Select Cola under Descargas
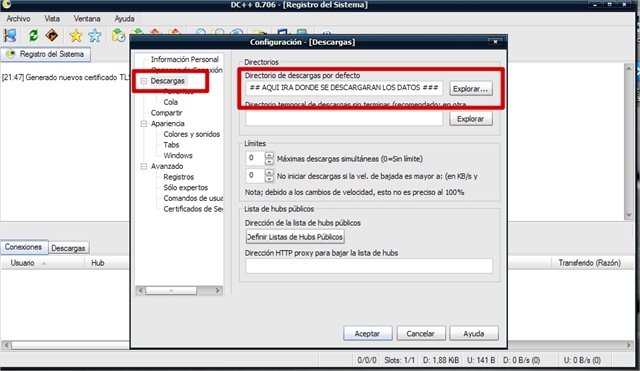The width and height of the screenshot is (640, 371). click(171, 102)
